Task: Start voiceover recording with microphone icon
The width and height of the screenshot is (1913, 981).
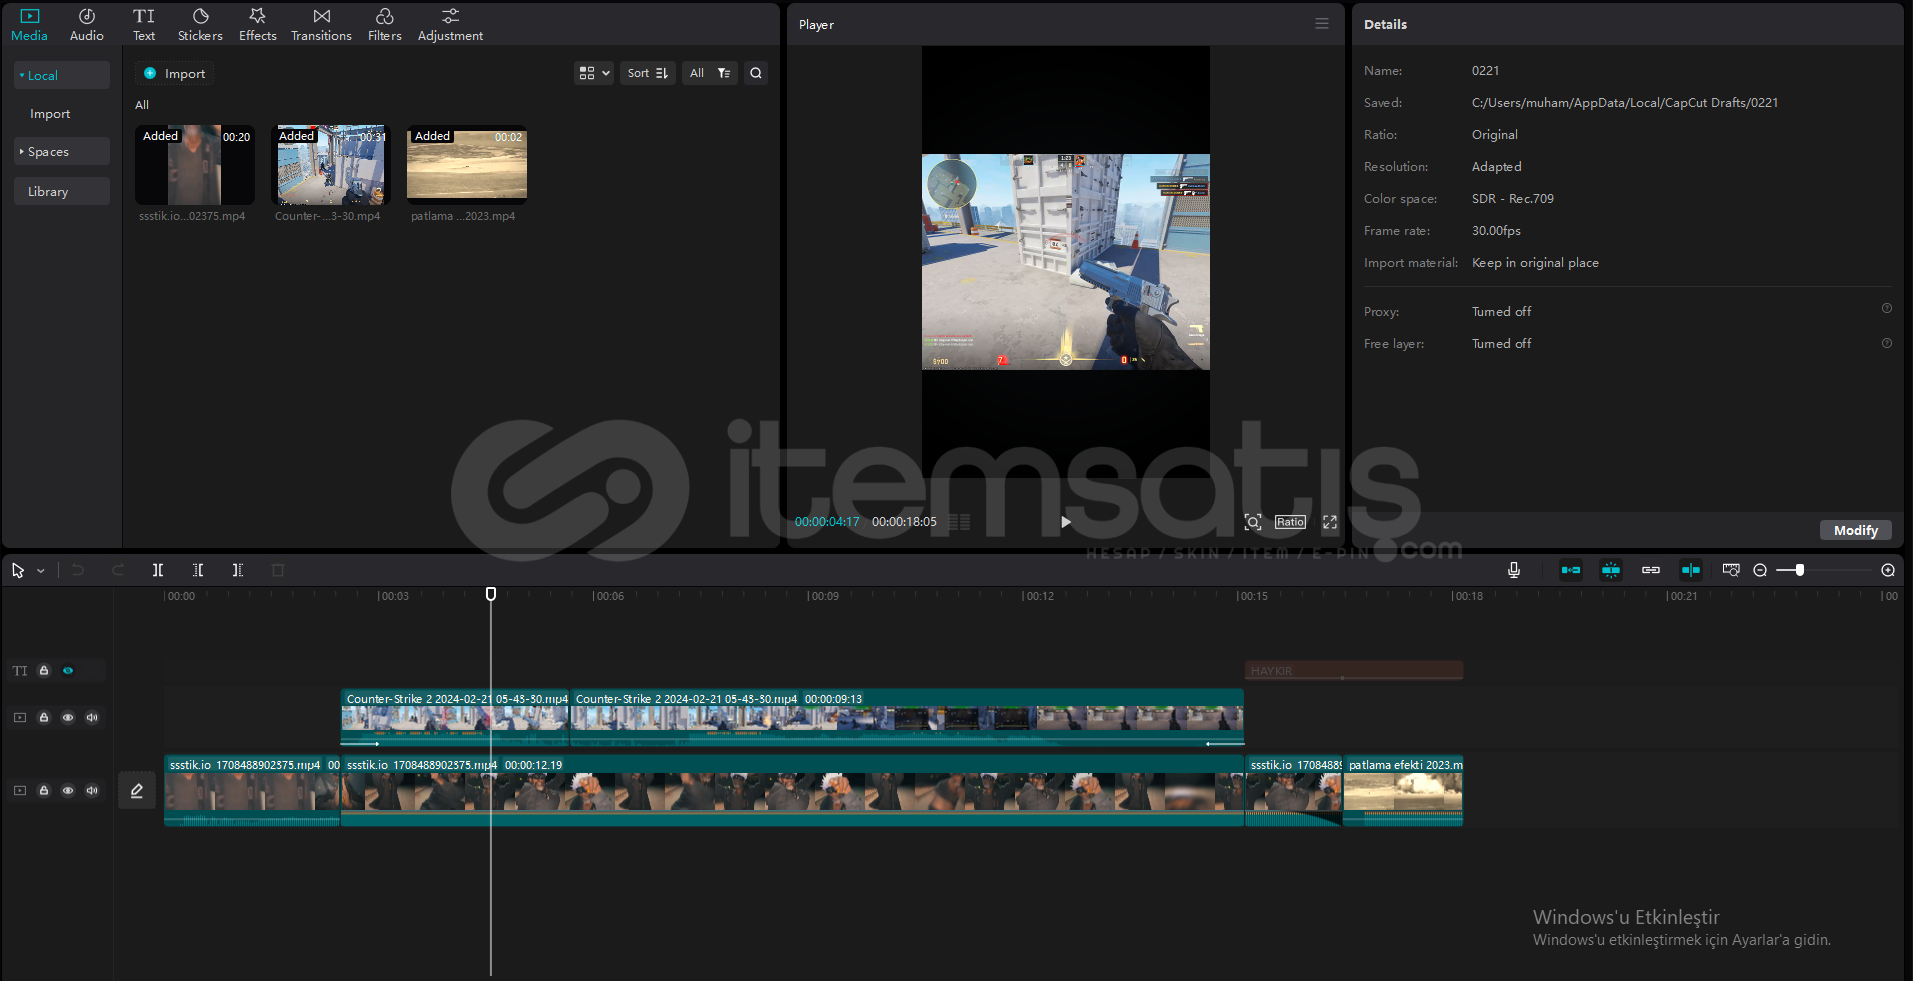Action: pos(1514,570)
